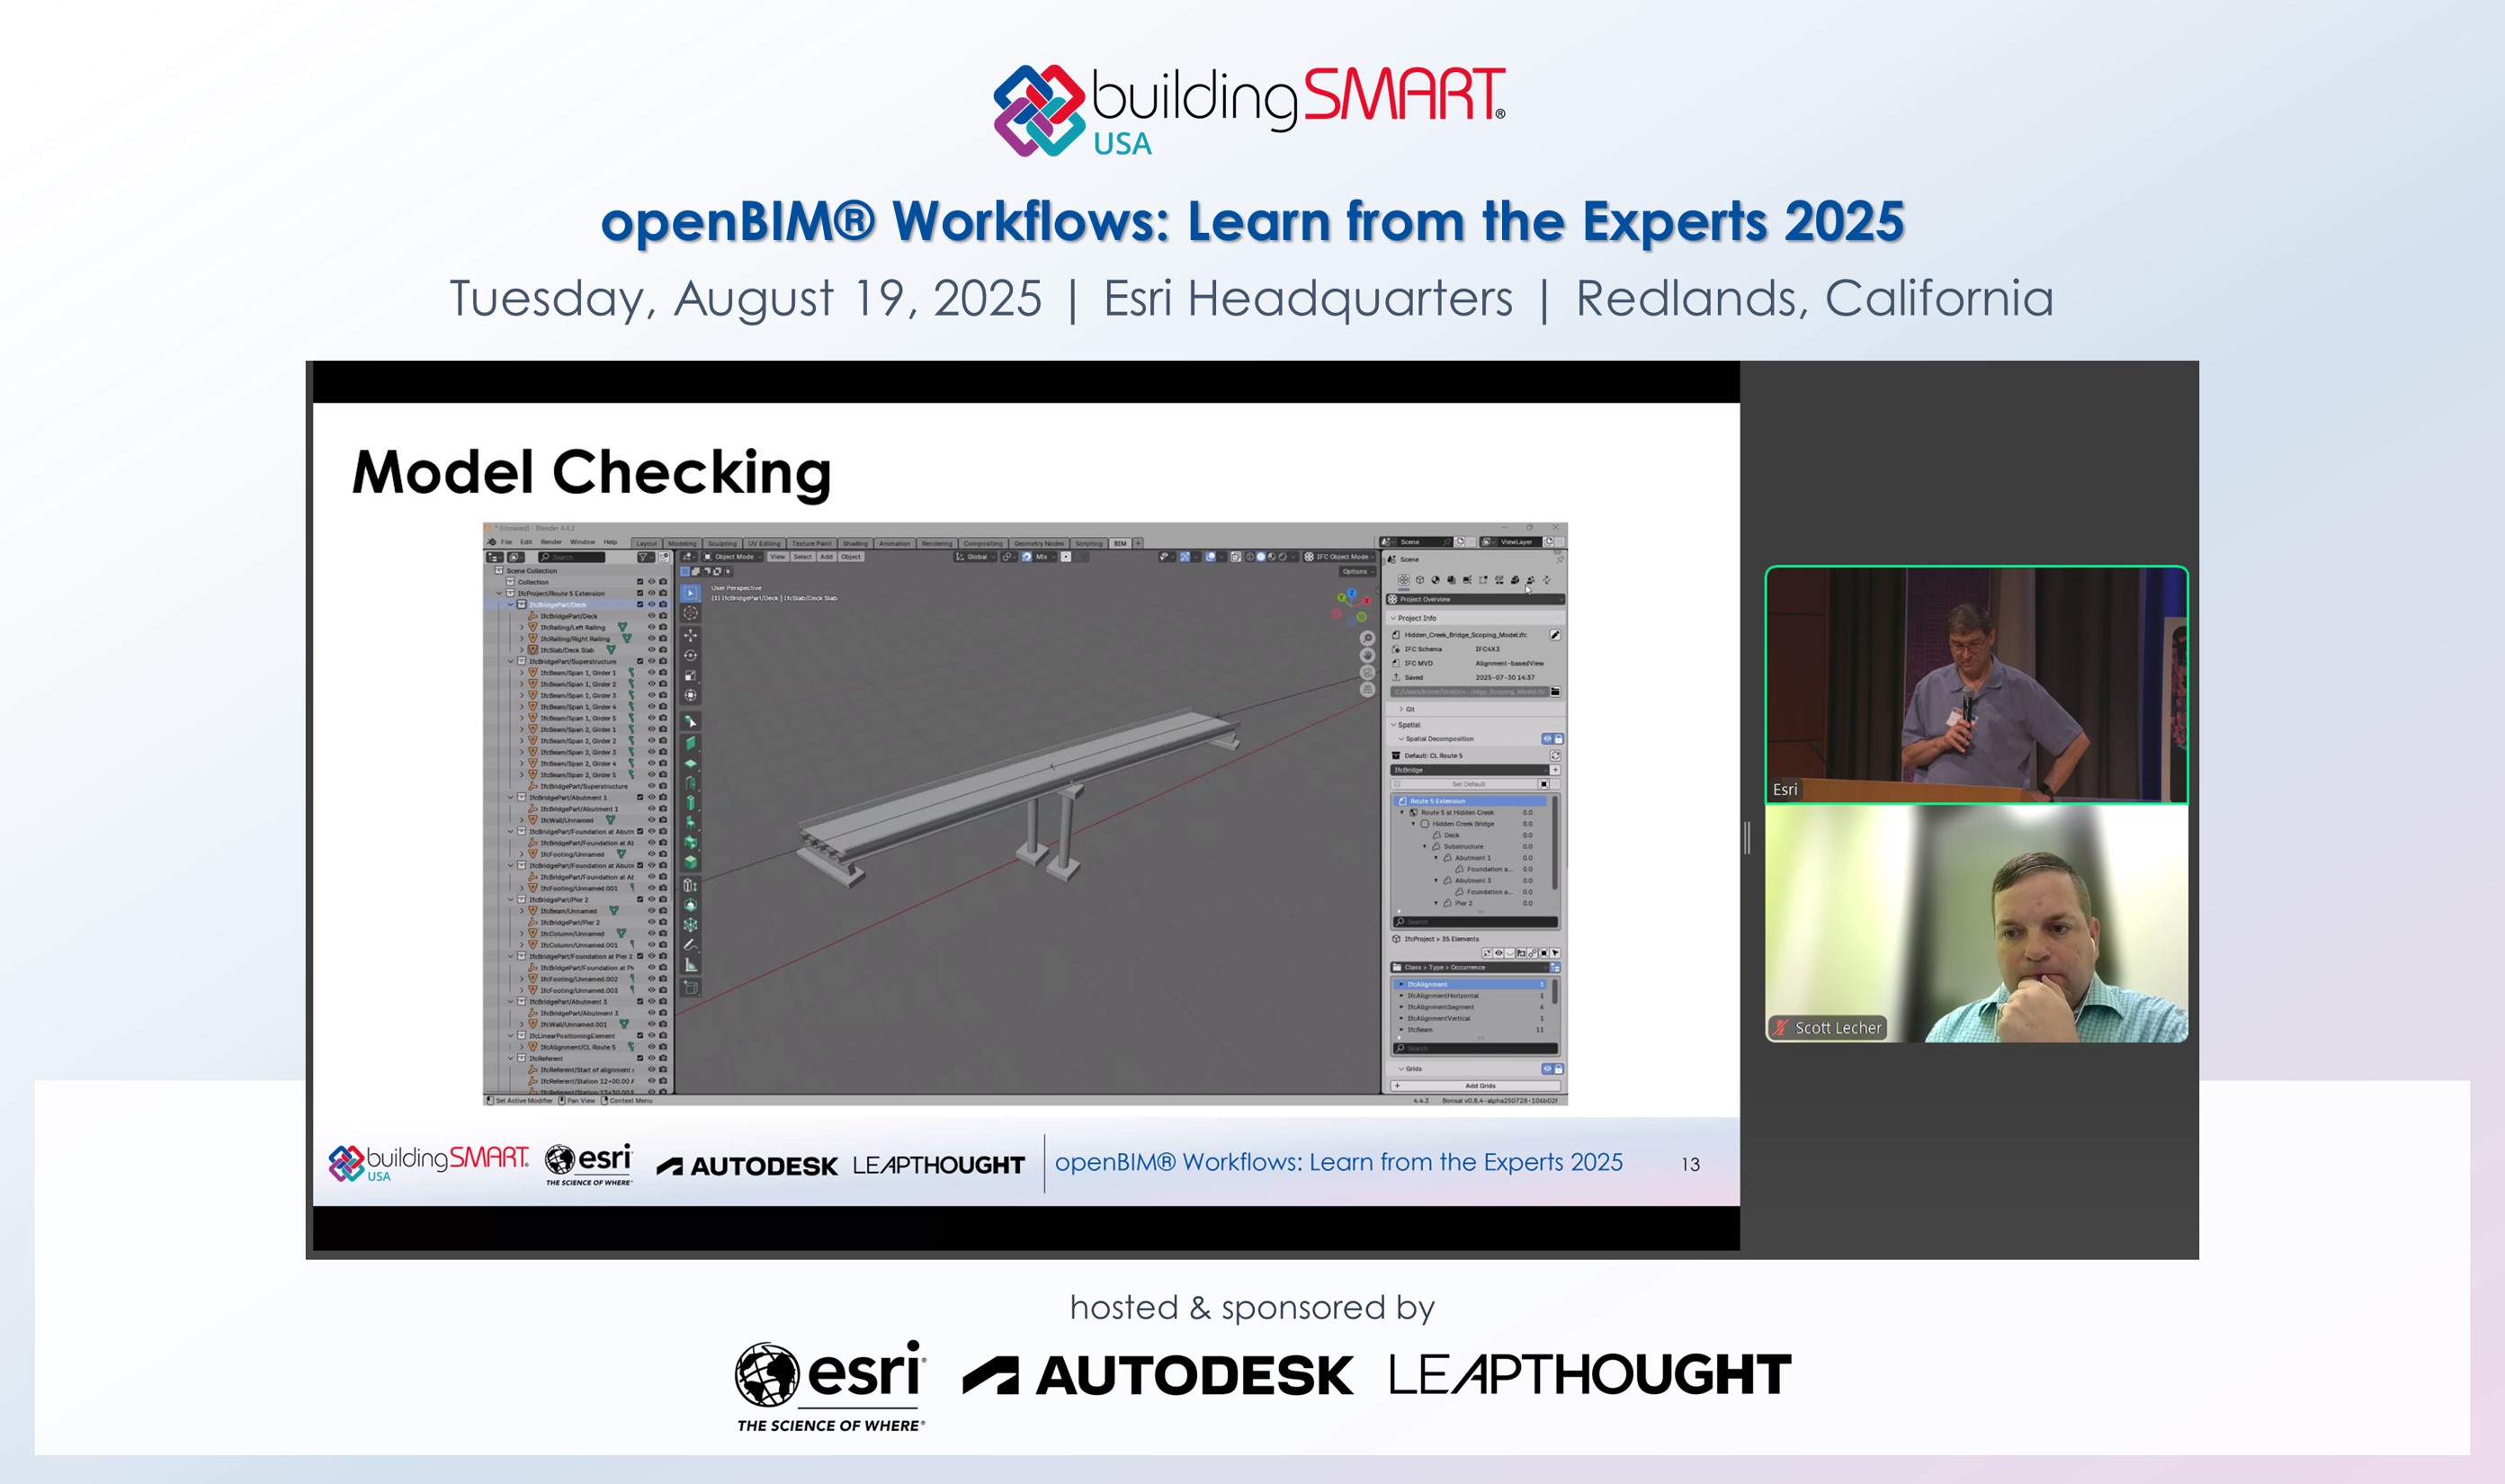The width and height of the screenshot is (2505, 1484).
Task: Expand the IfcRailing/Left Railing tree item
Action: tap(521, 627)
